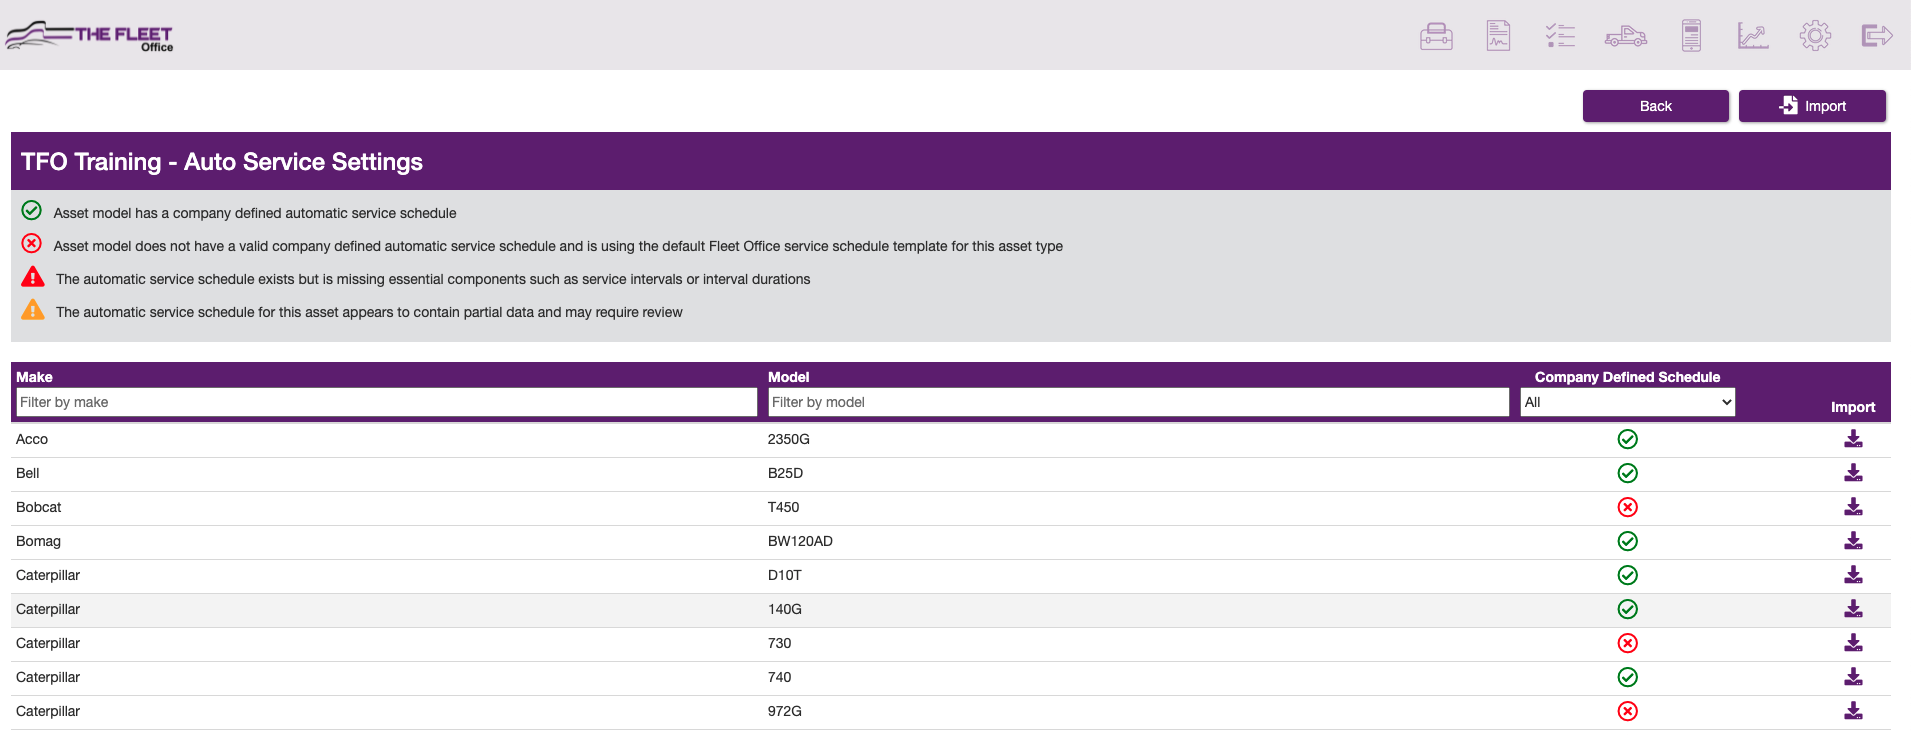Import schedule for Caterpillar 972G
Screen dimensions: 1911x735
coord(1853,711)
